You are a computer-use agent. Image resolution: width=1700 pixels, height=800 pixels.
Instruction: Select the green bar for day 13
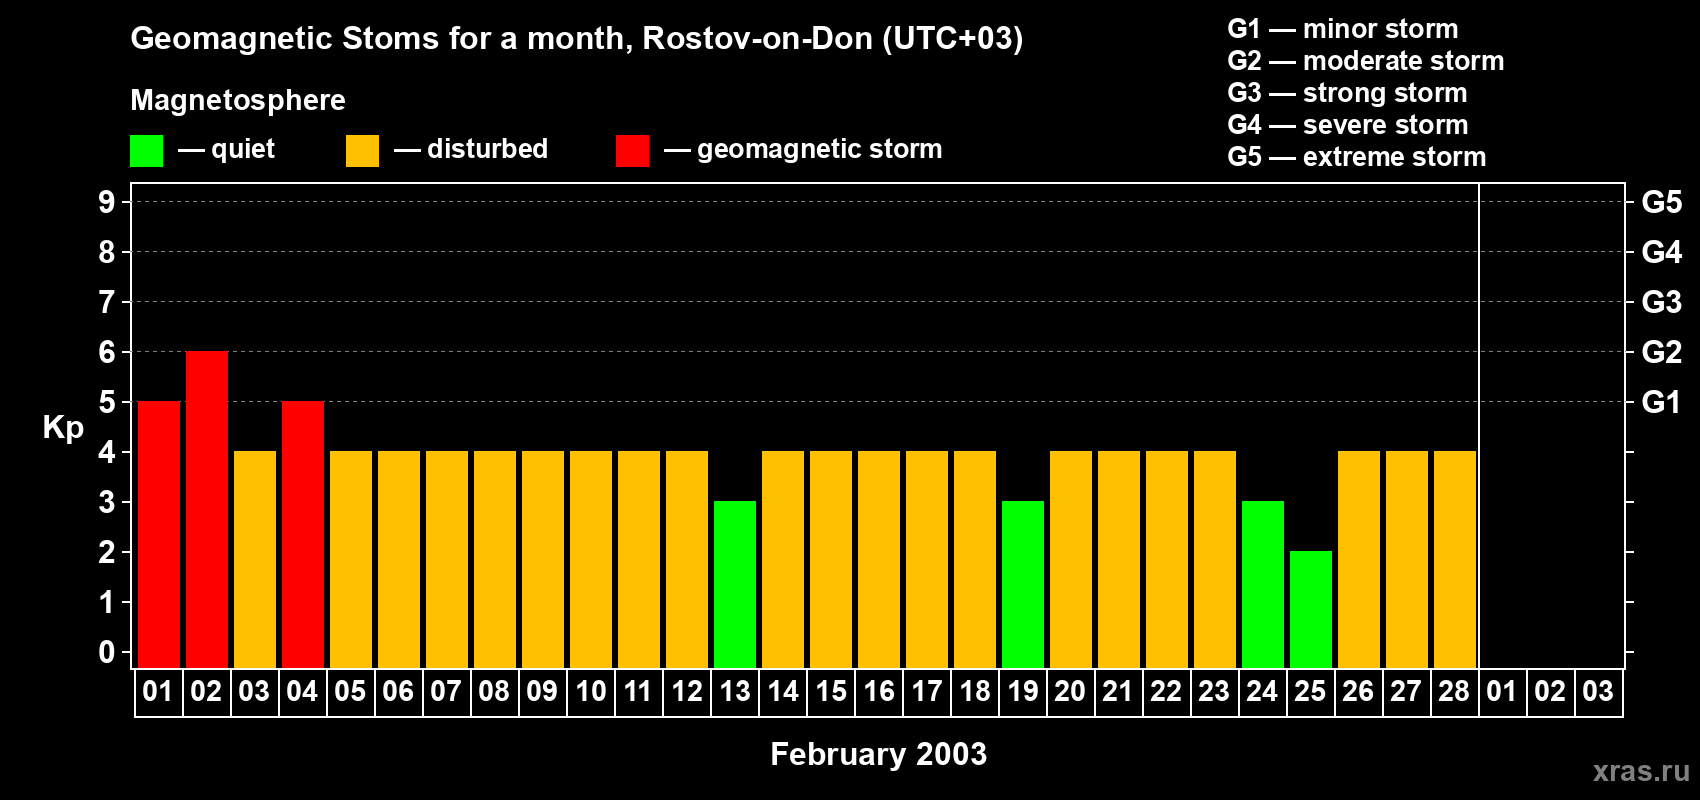735,584
